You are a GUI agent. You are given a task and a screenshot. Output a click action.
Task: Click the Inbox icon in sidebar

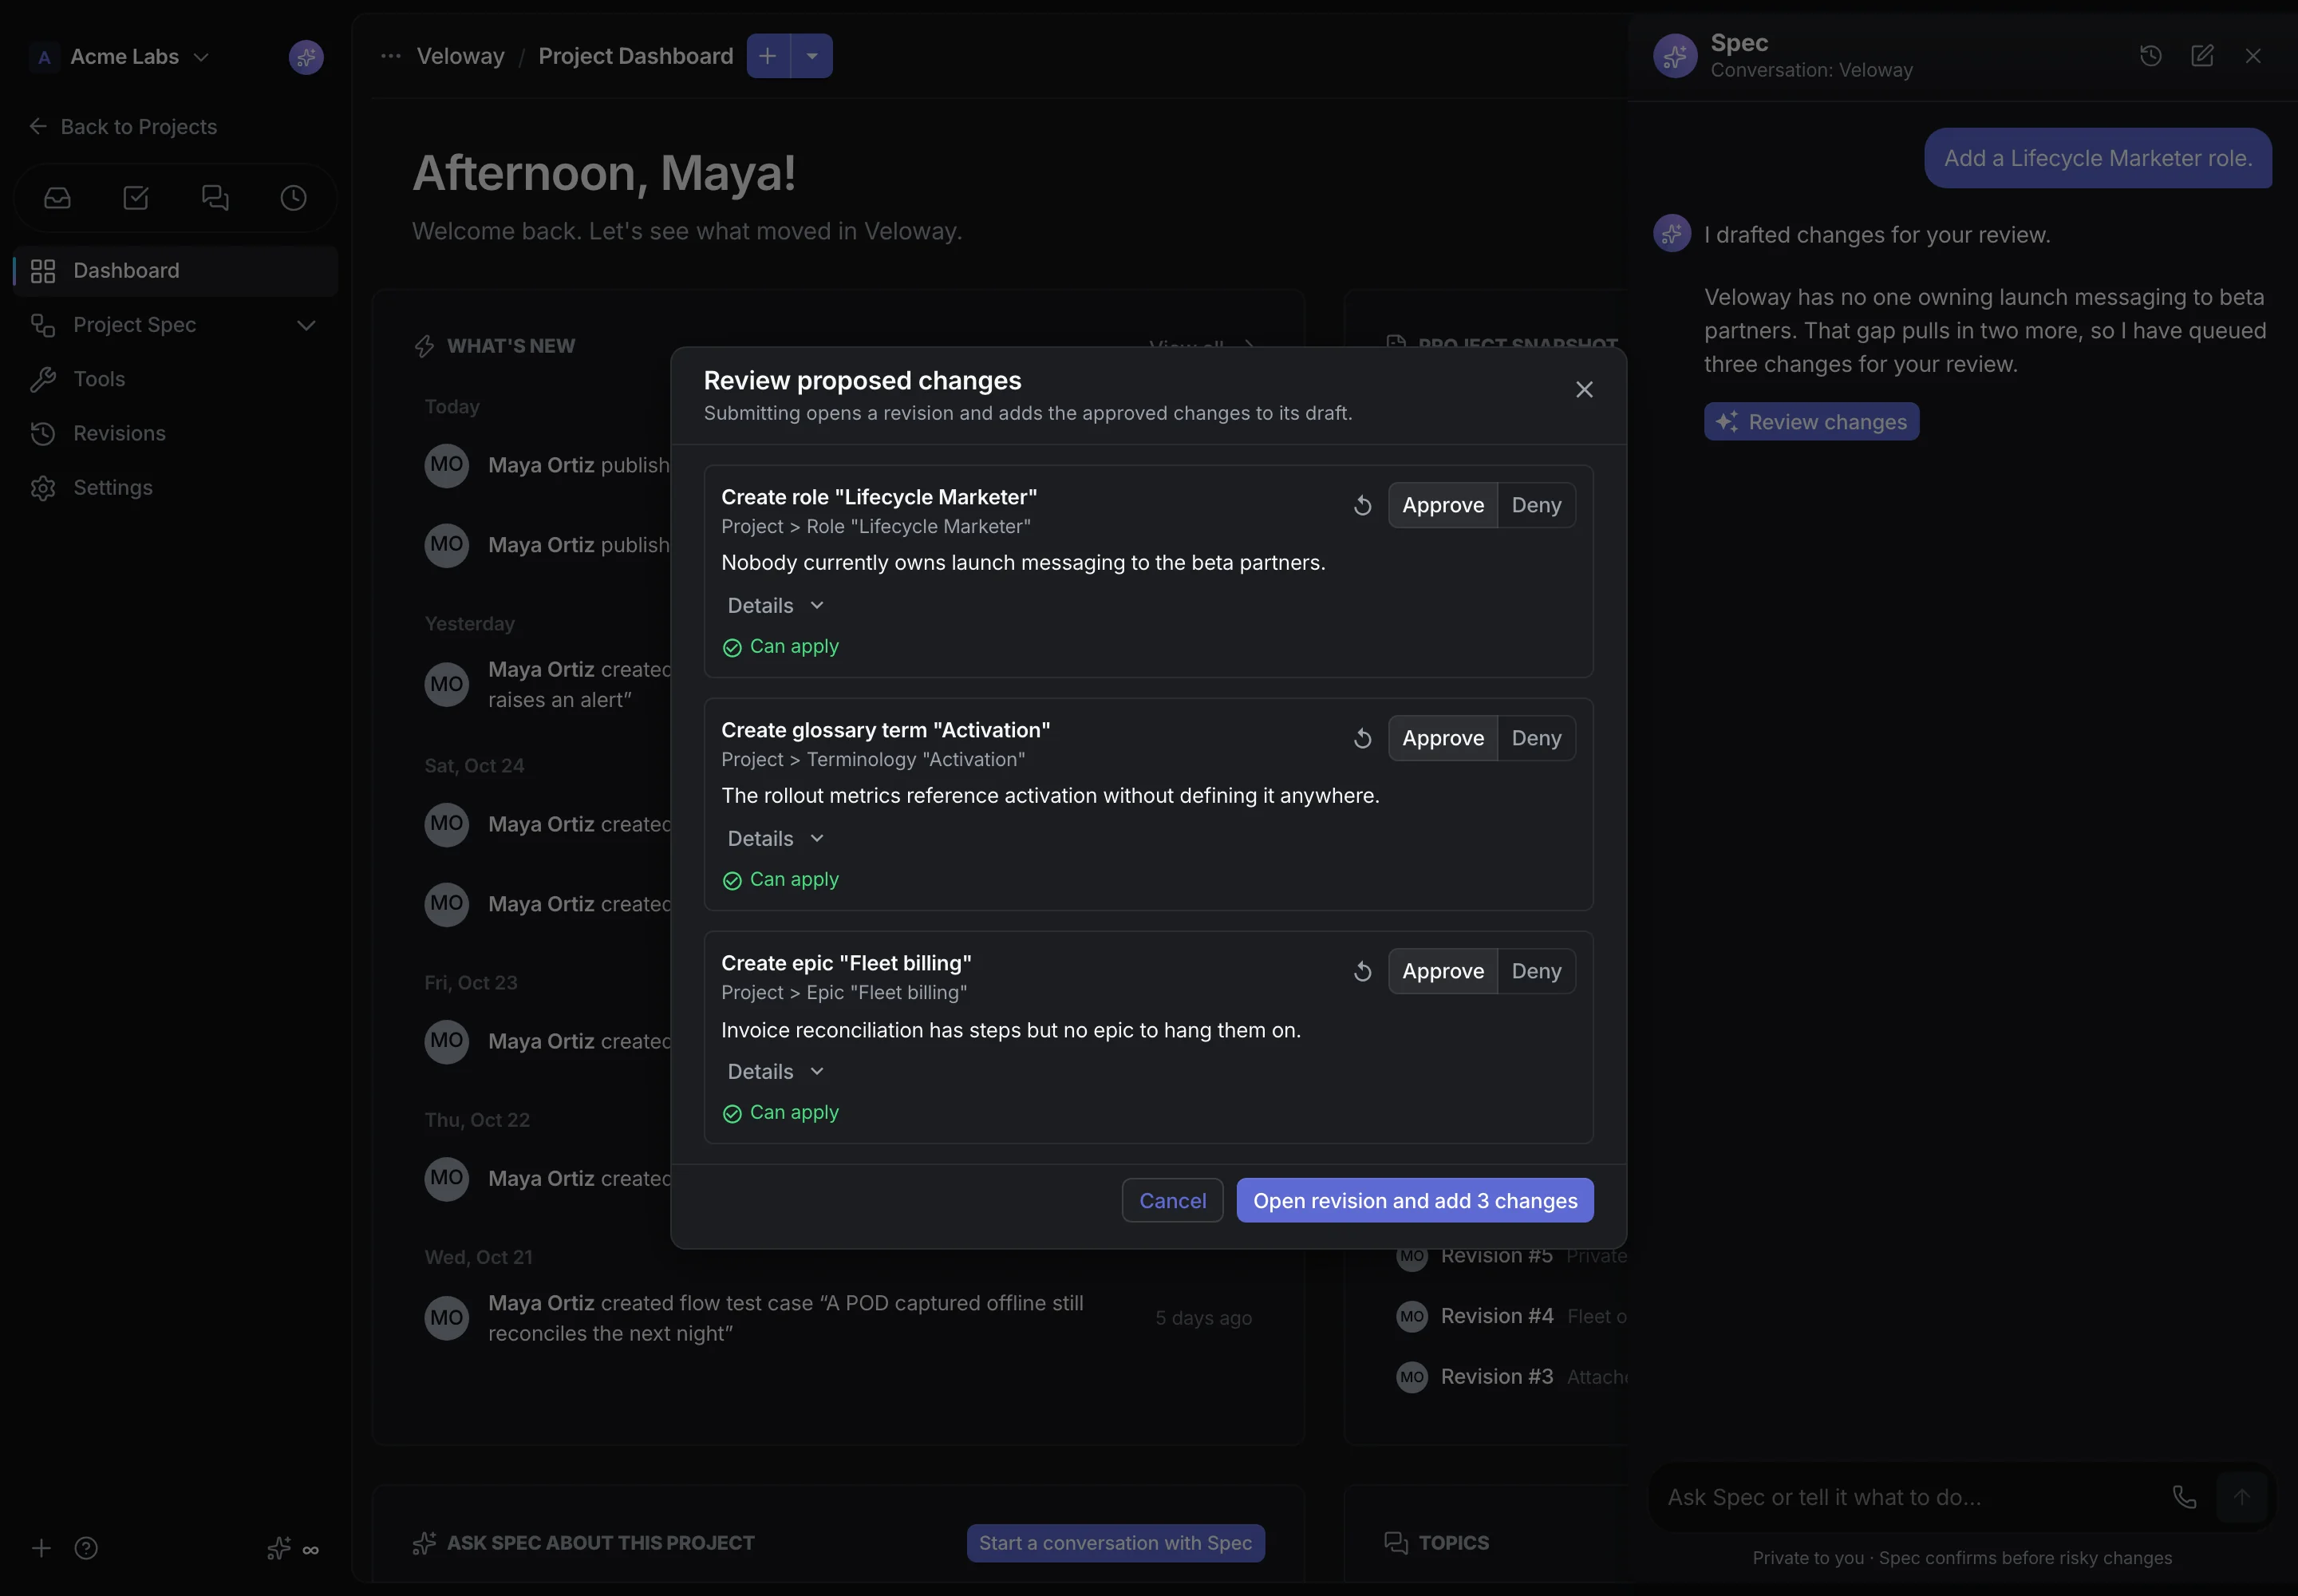57,198
